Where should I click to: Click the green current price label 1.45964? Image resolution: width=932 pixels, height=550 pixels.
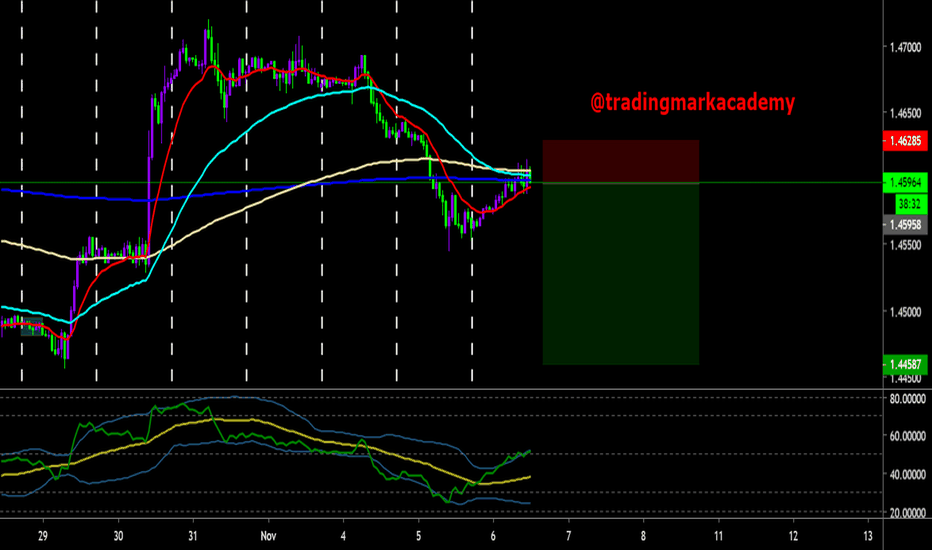(x=905, y=183)
